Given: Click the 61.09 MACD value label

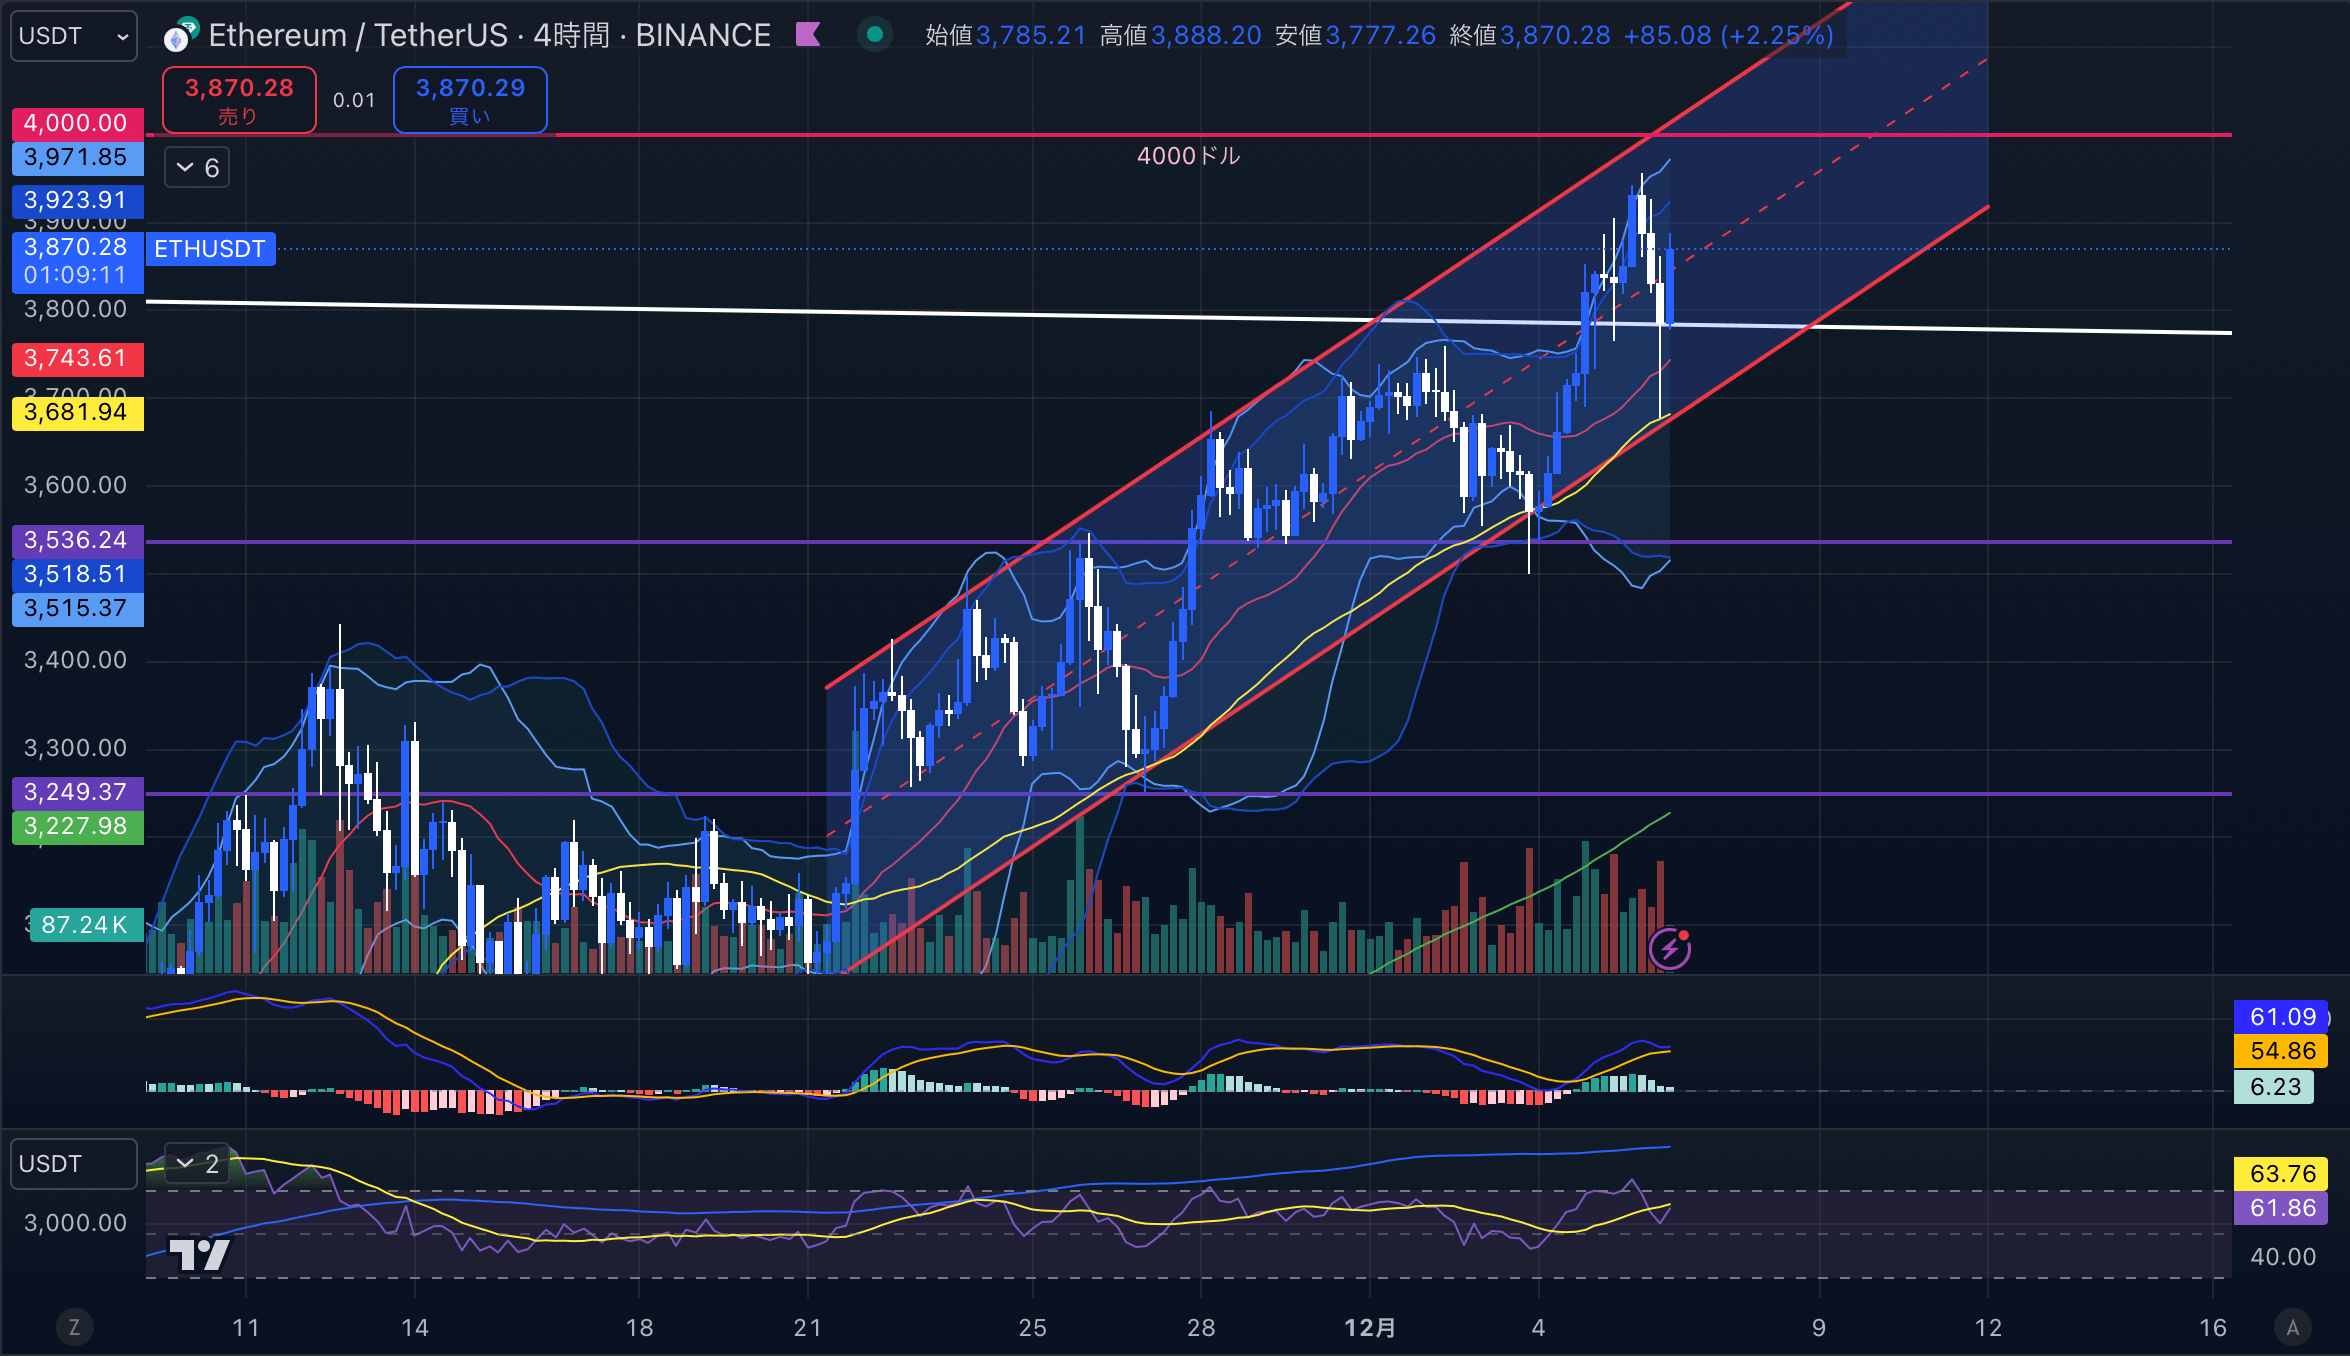Looking at the screenshot, I should point(2281,1017).
